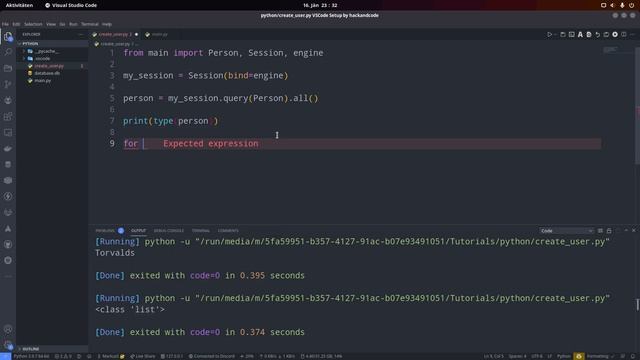Viewport: 640px width, 360px height.
Task: Open the Run button dropdown arrow
Action: (x=555, y=35)
